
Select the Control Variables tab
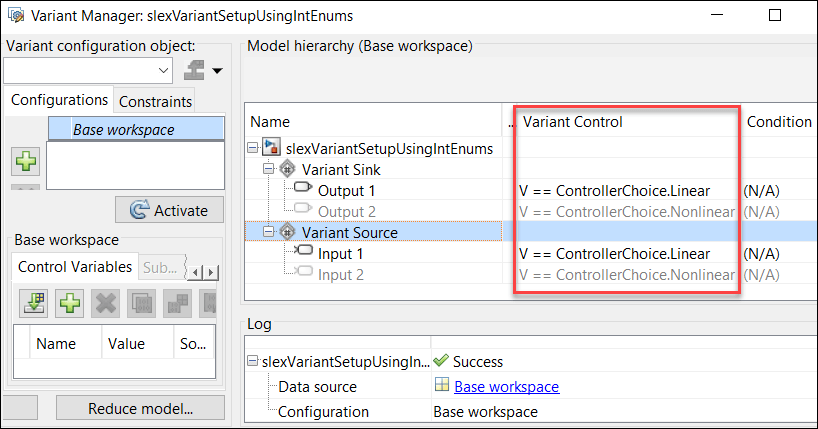point(74,267)
